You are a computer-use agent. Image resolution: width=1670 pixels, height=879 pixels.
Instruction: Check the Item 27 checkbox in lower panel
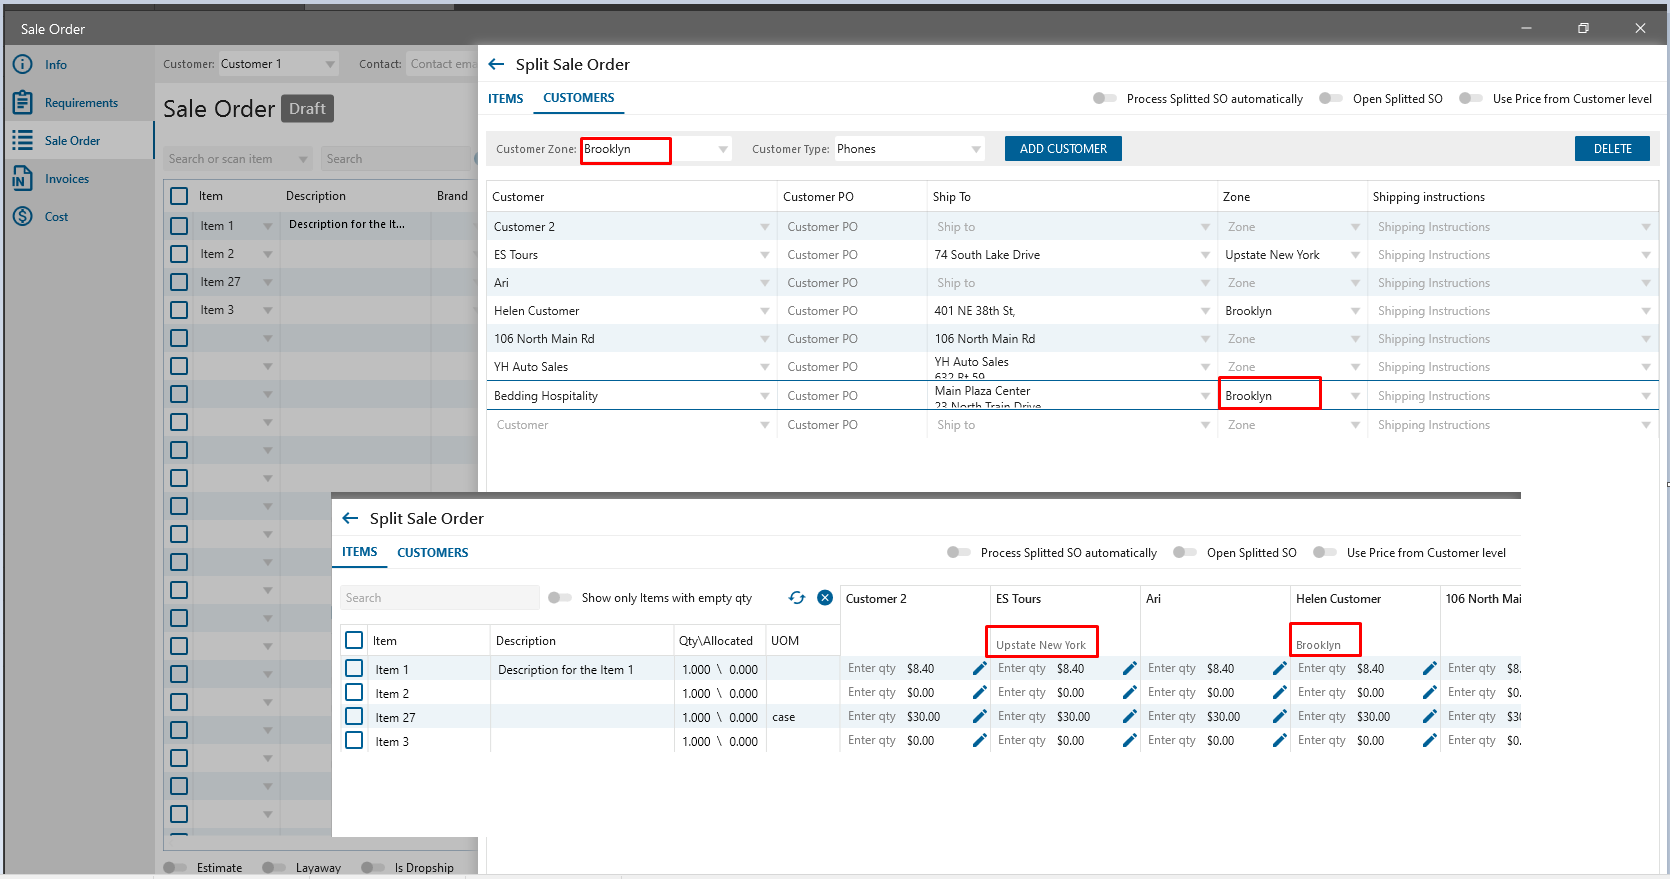point(354,717)
